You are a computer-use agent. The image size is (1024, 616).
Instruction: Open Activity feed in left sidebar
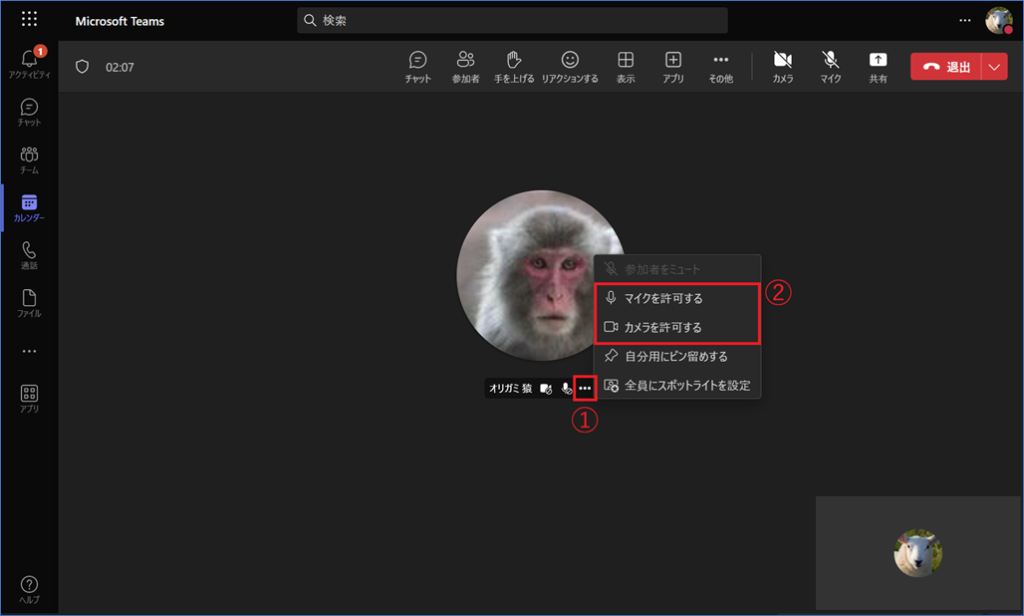29,62
